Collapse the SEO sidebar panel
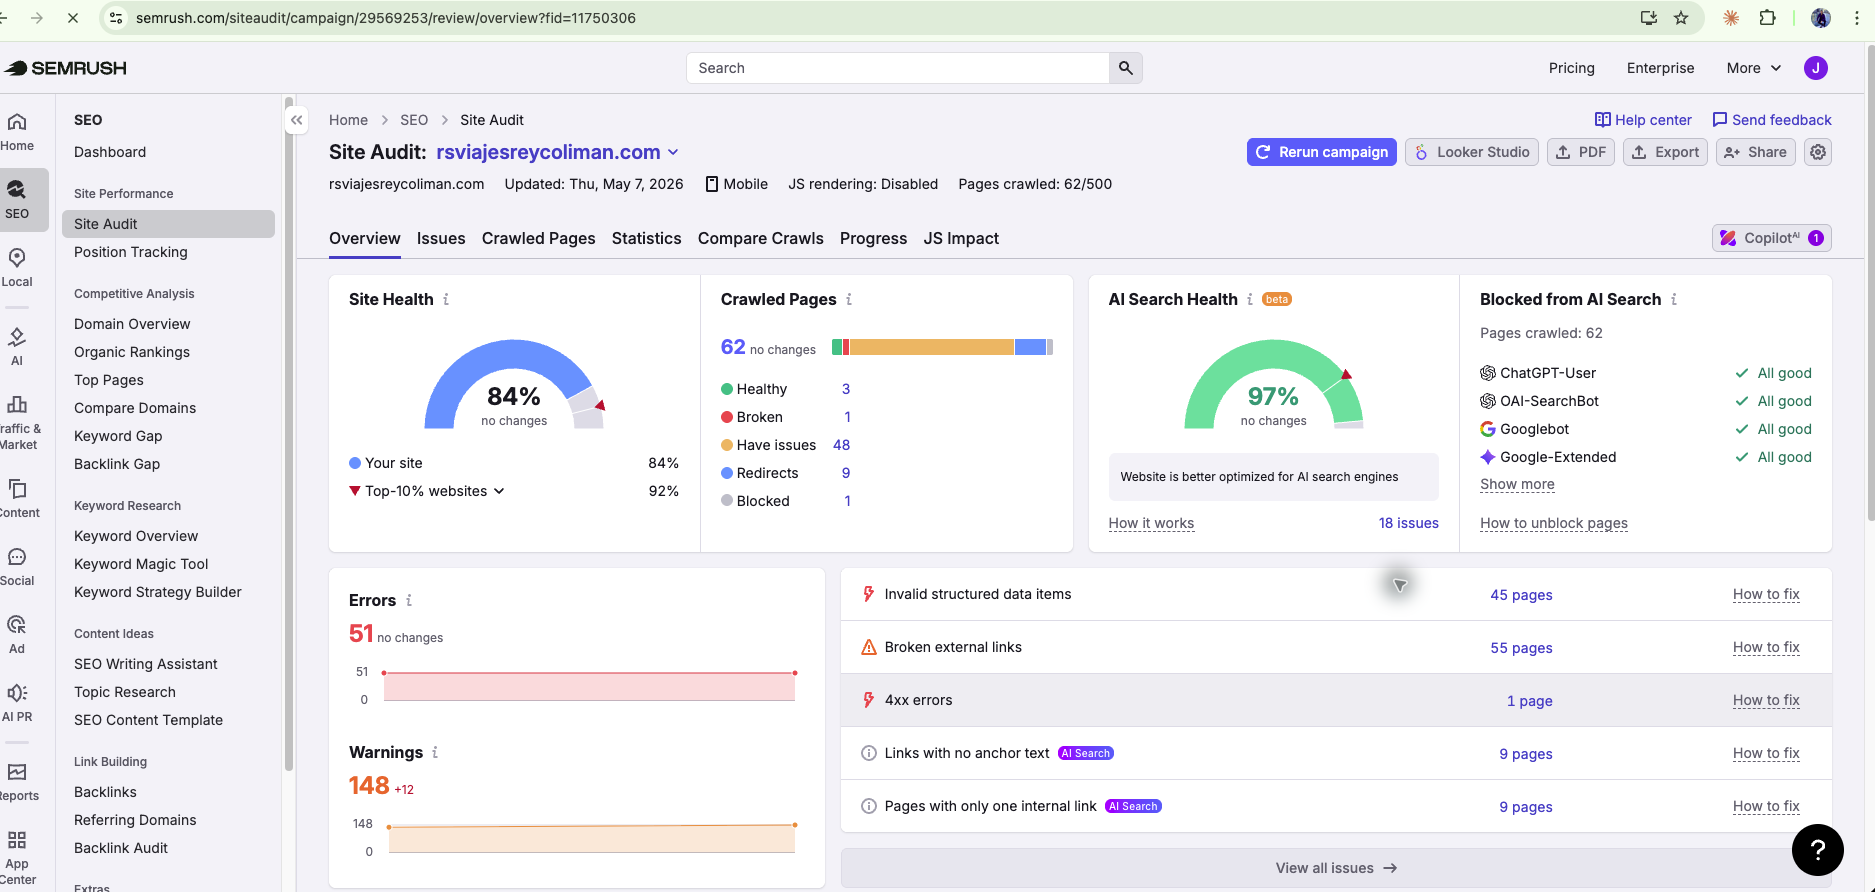The image size is (1875, 892). [297, 120]
